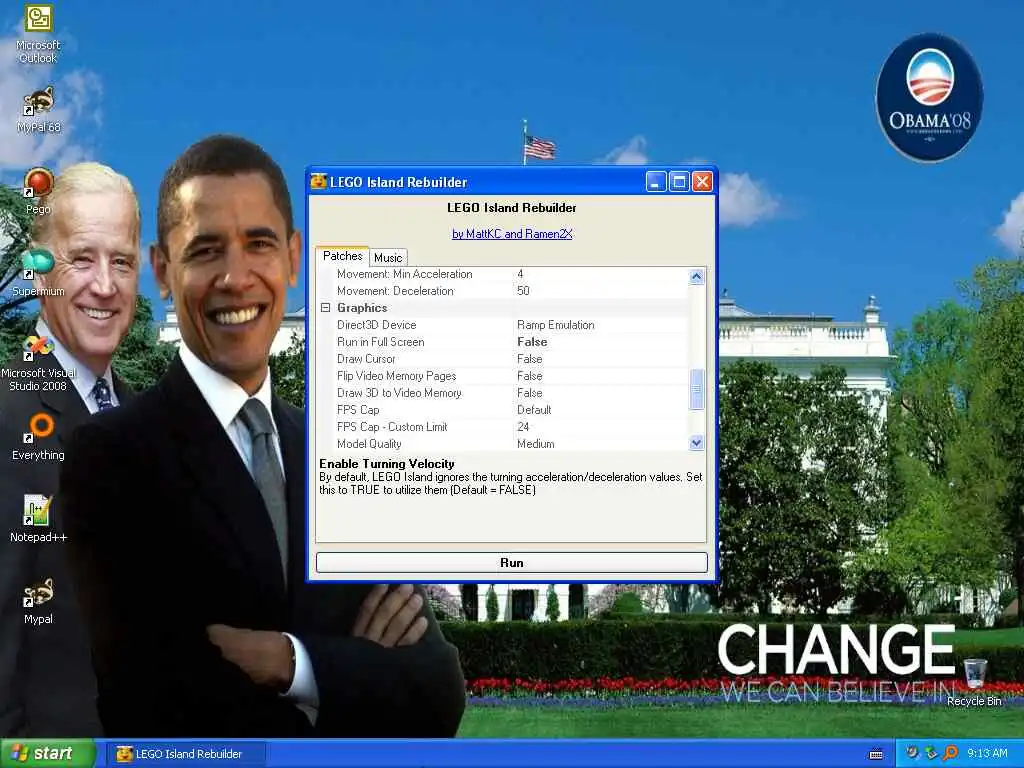1024x768 pixels.
Task: Close the LEGO Island Rebuilder window
Action: pyautogui.click(x=702, y=182)
